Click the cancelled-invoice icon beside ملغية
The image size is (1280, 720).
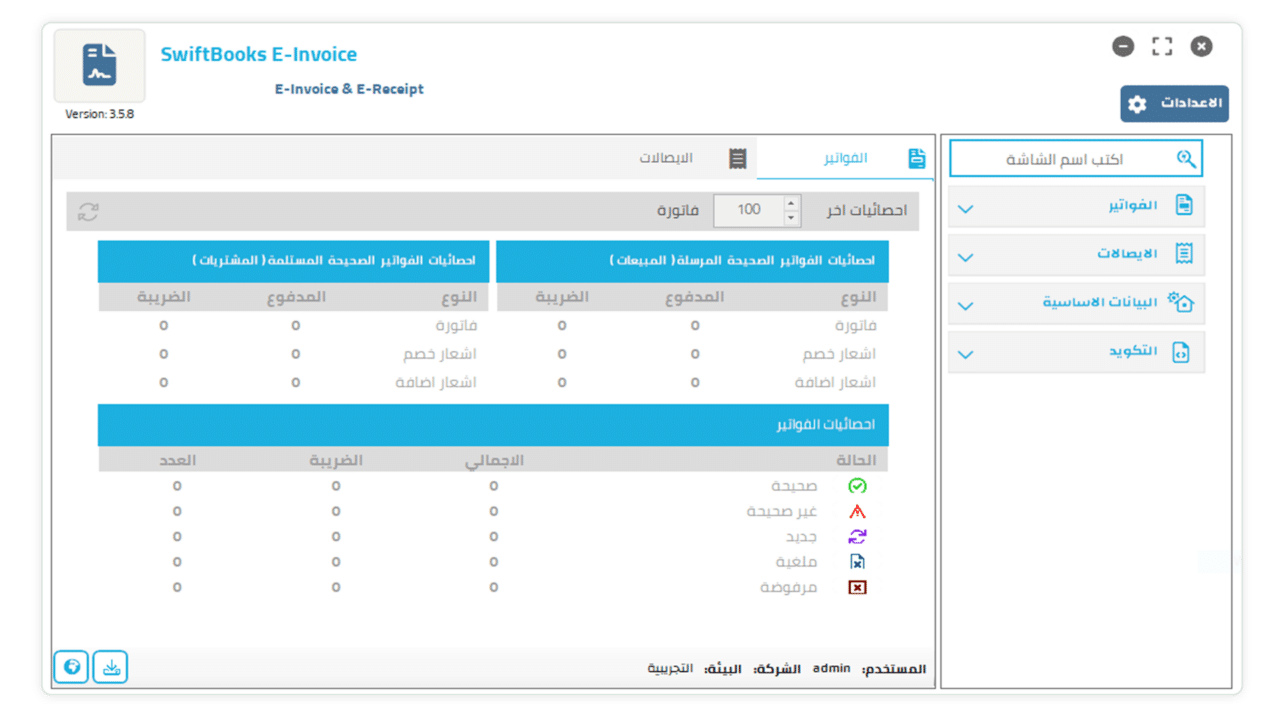click(856, 561)
